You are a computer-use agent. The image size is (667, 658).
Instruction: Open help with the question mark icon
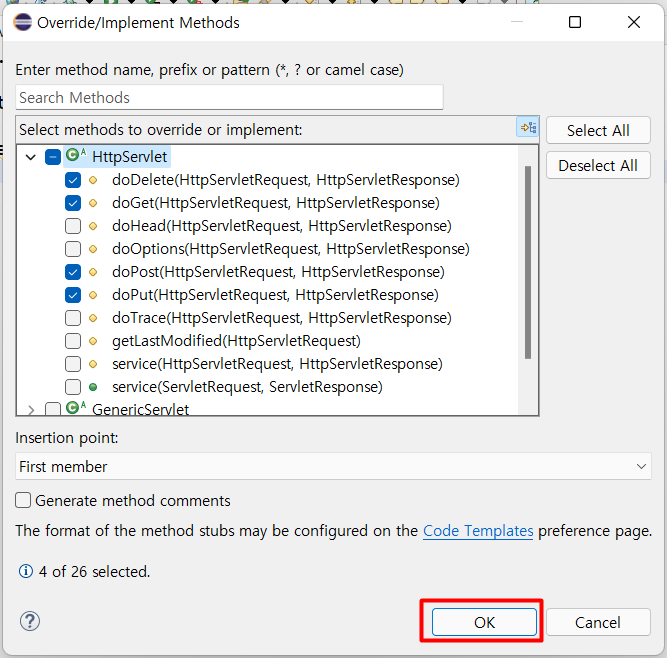tap(30, 621)
